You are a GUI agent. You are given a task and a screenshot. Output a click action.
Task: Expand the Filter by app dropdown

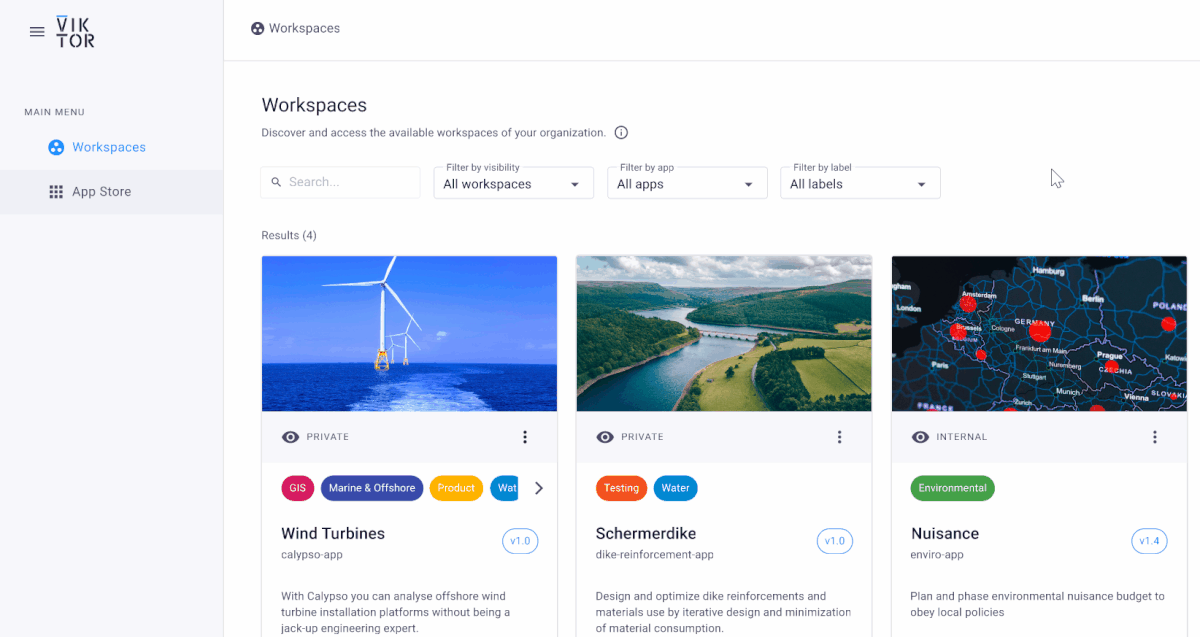point(687,183)
